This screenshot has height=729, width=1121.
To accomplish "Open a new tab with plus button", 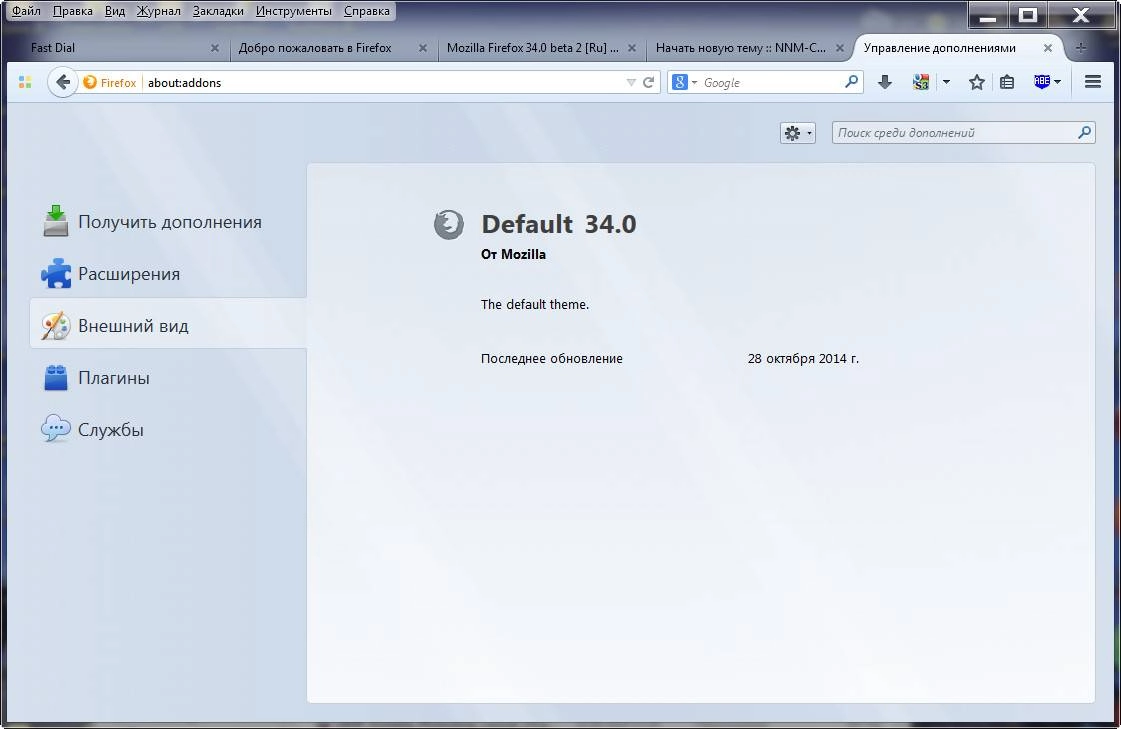I will [x=1080, y=48].
